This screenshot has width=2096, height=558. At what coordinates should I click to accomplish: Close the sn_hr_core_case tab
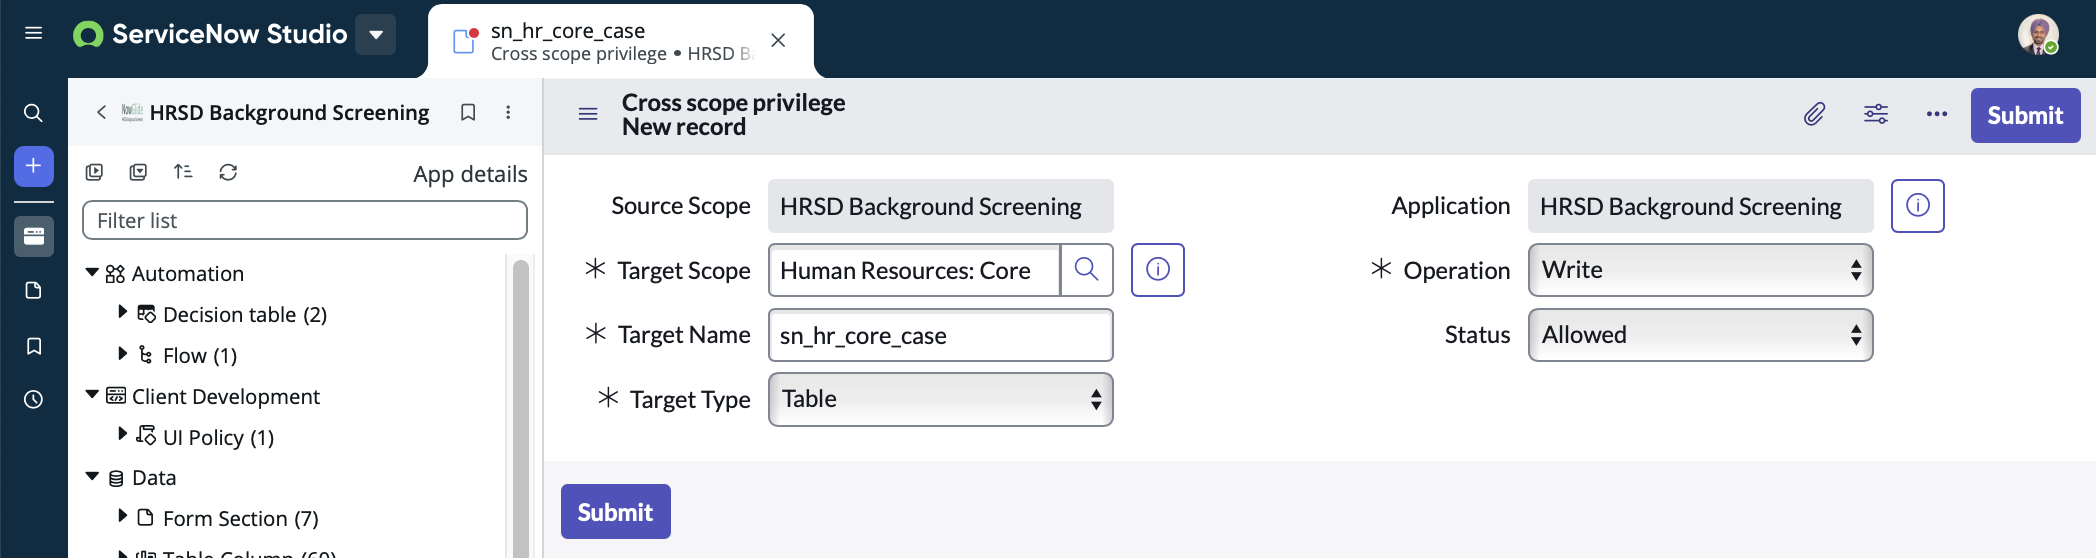click(x=778, y=41)
